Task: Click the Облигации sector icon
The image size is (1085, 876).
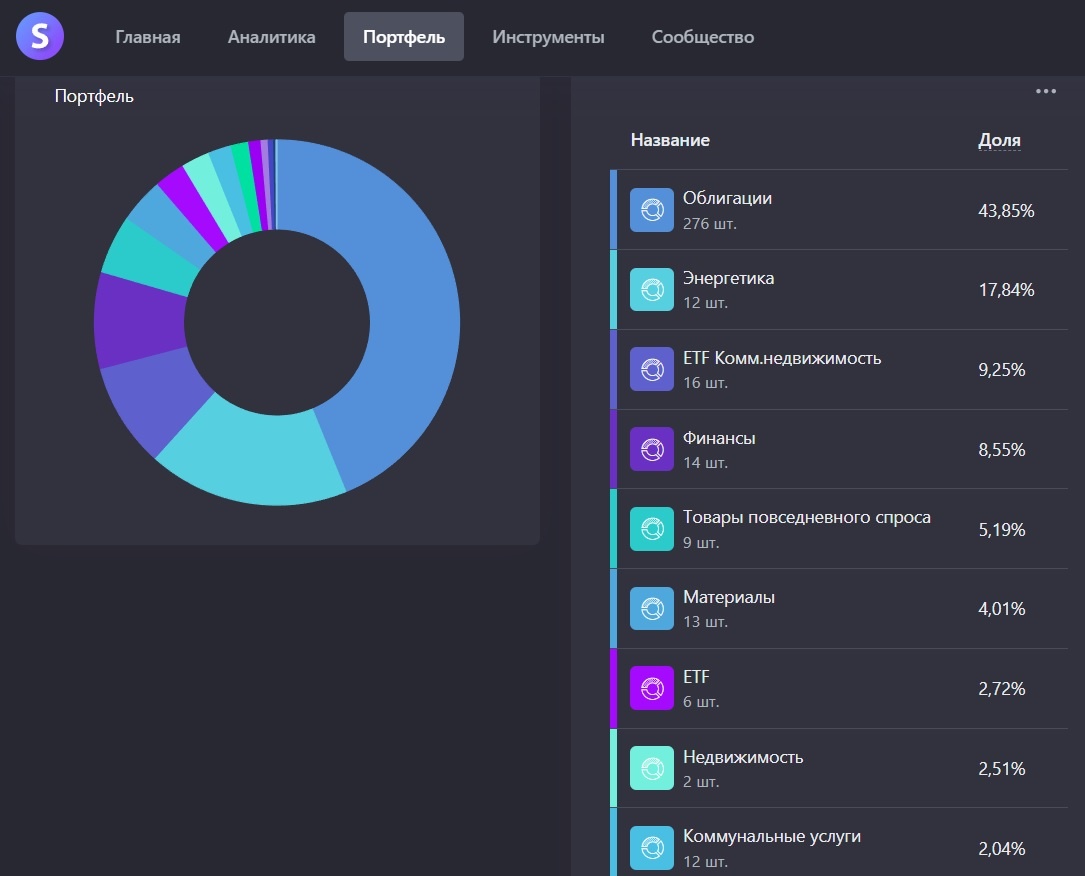Action: point(652,210)
